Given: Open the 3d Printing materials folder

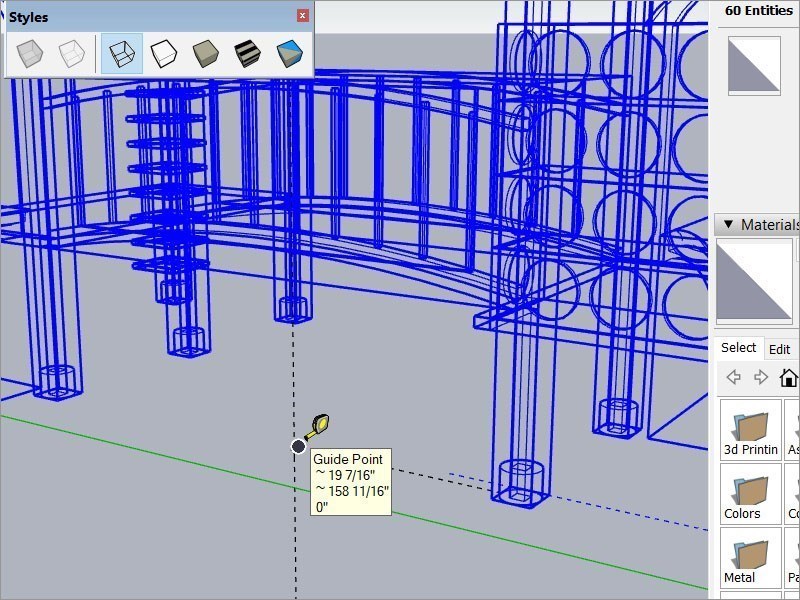Looking at the screenshot, I should [x=751, y=429].
